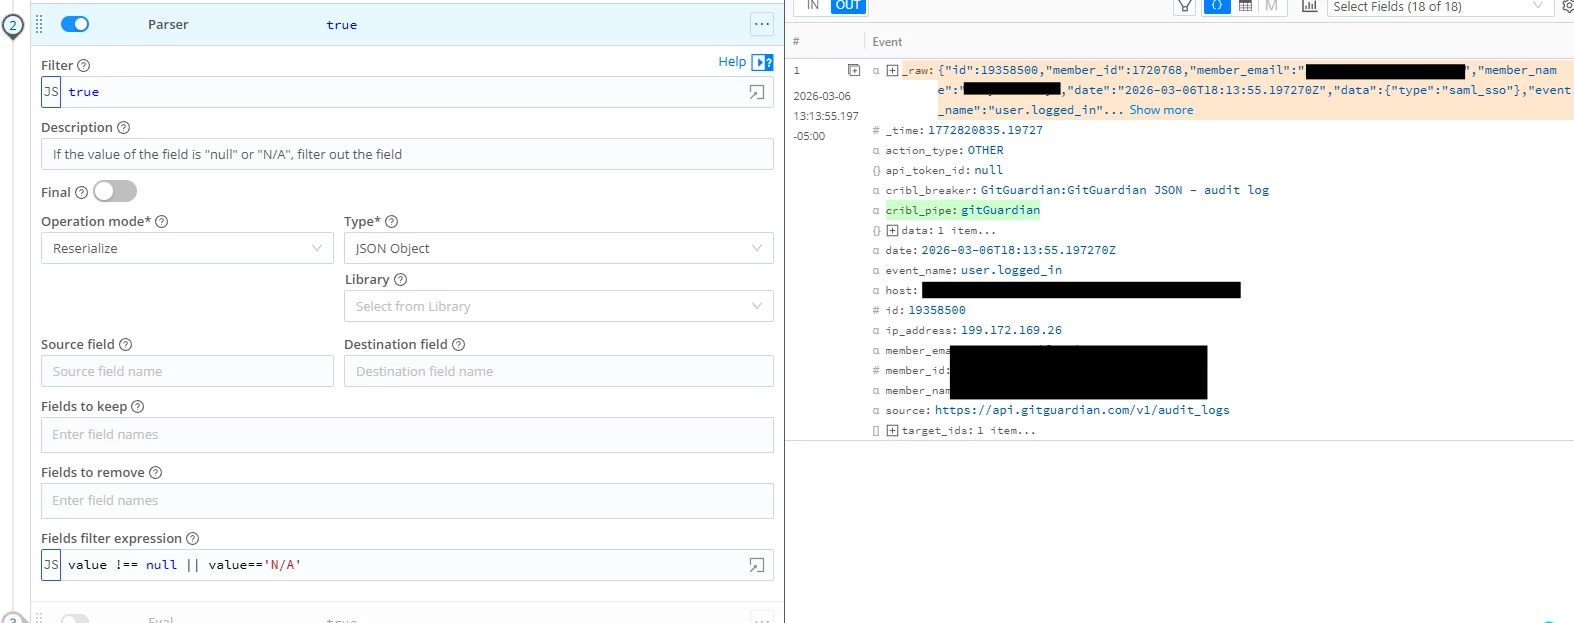Open the Operation mode Reserialize dropdown
The height and width of the screenshot is (623, 1574).
(x=187, y=248)
